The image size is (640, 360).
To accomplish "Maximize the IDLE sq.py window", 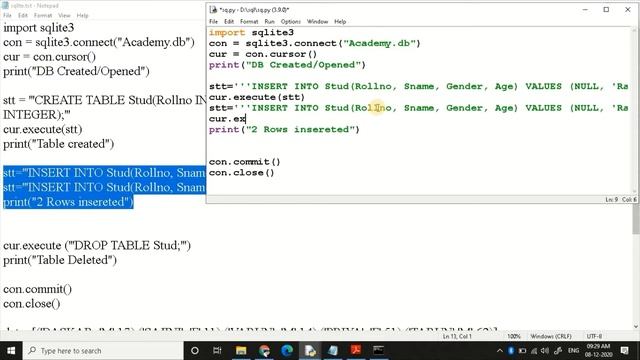I will [x=606, y=10].
